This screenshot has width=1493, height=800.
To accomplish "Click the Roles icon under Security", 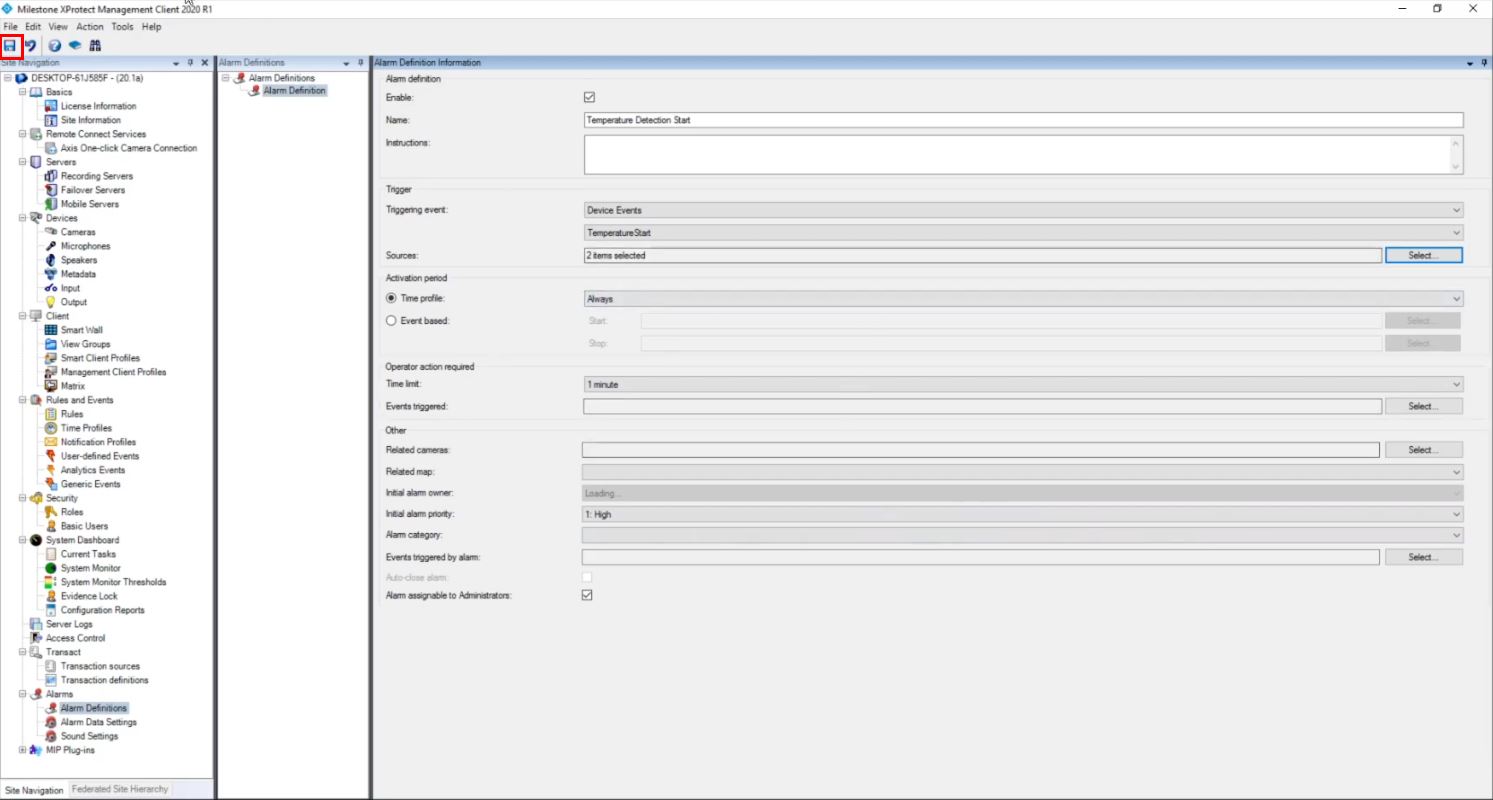I will click(x=52, y=512).
